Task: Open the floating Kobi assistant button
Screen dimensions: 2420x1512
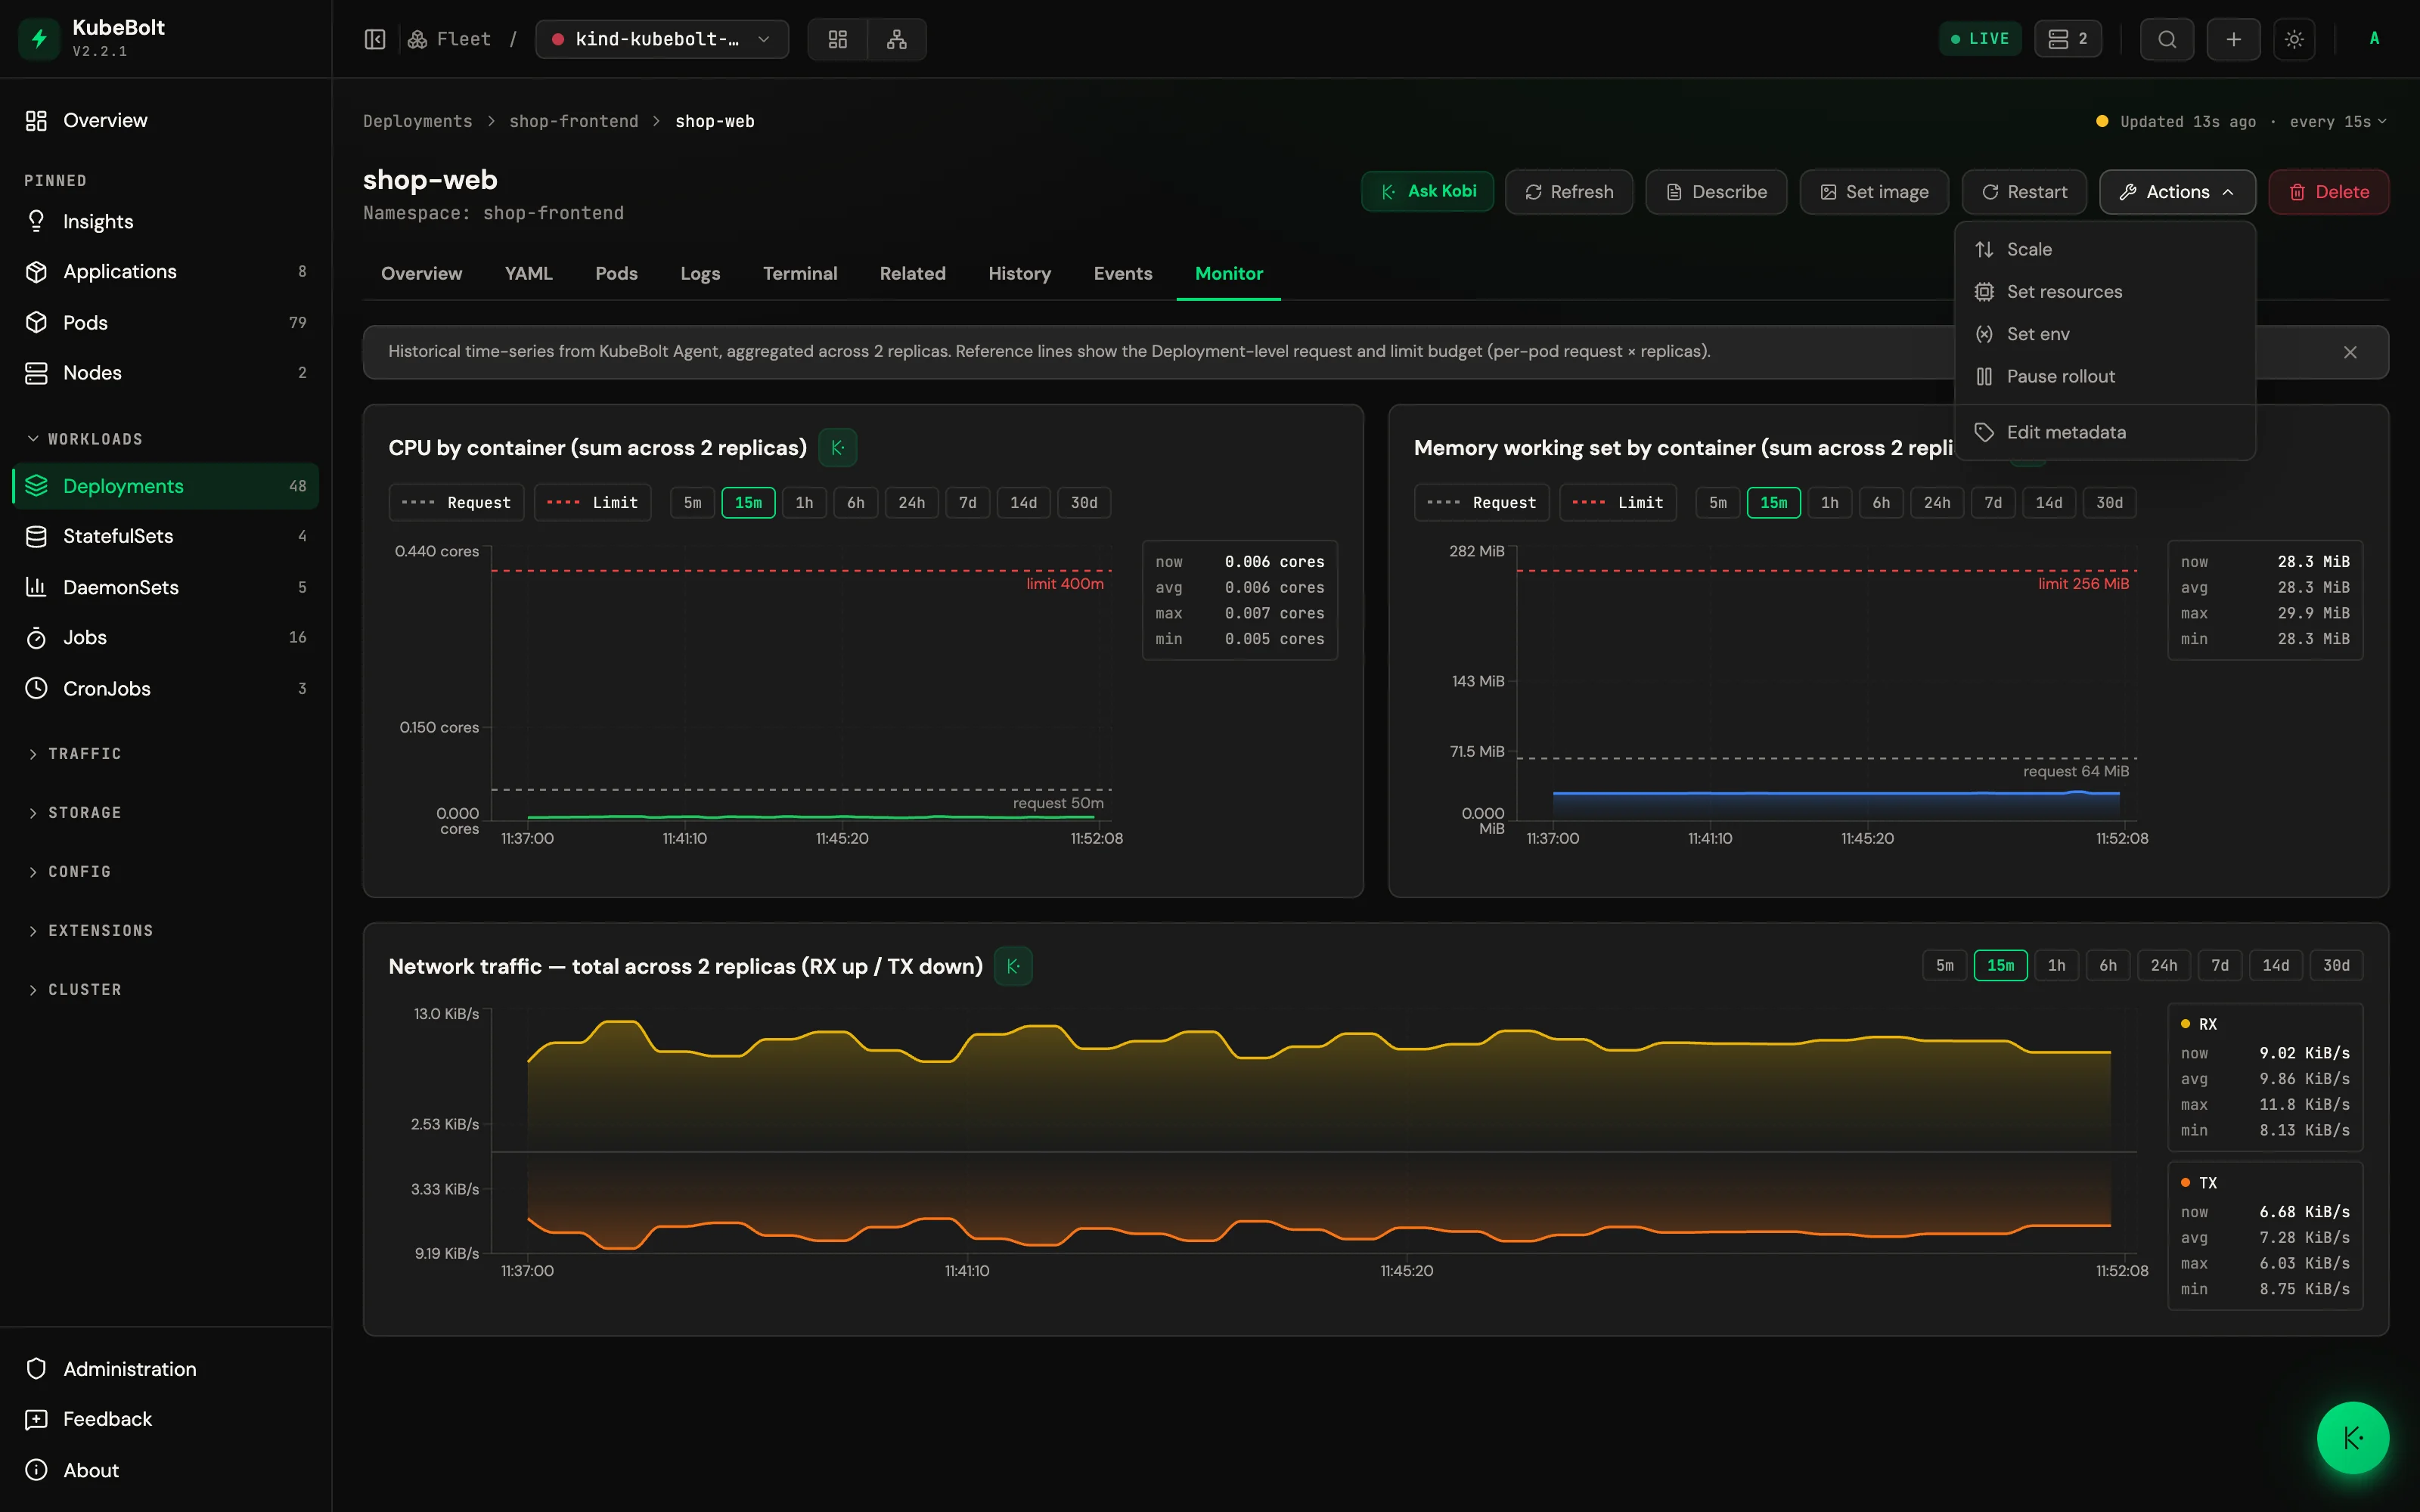Action: 2353,1438
